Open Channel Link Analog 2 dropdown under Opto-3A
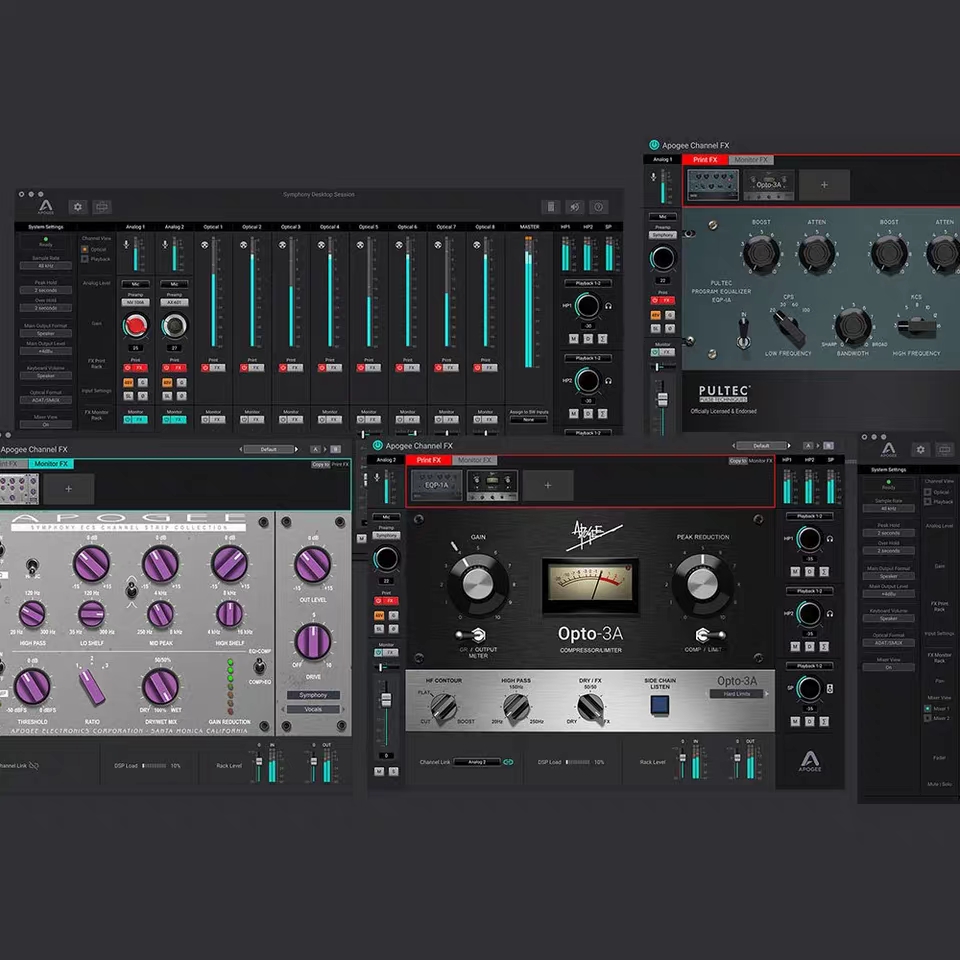This screenshot has width=960, height=960. pos(477,762)
